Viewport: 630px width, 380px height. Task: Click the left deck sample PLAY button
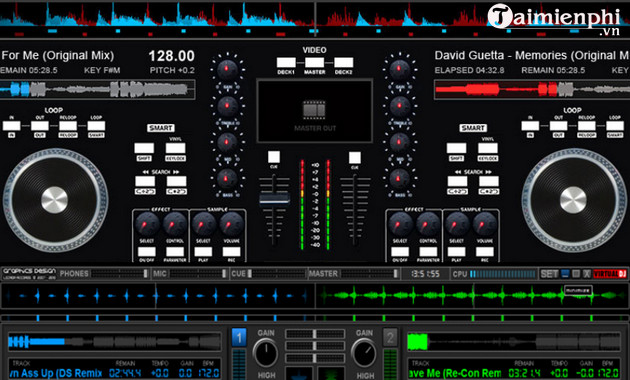(203, 252)
